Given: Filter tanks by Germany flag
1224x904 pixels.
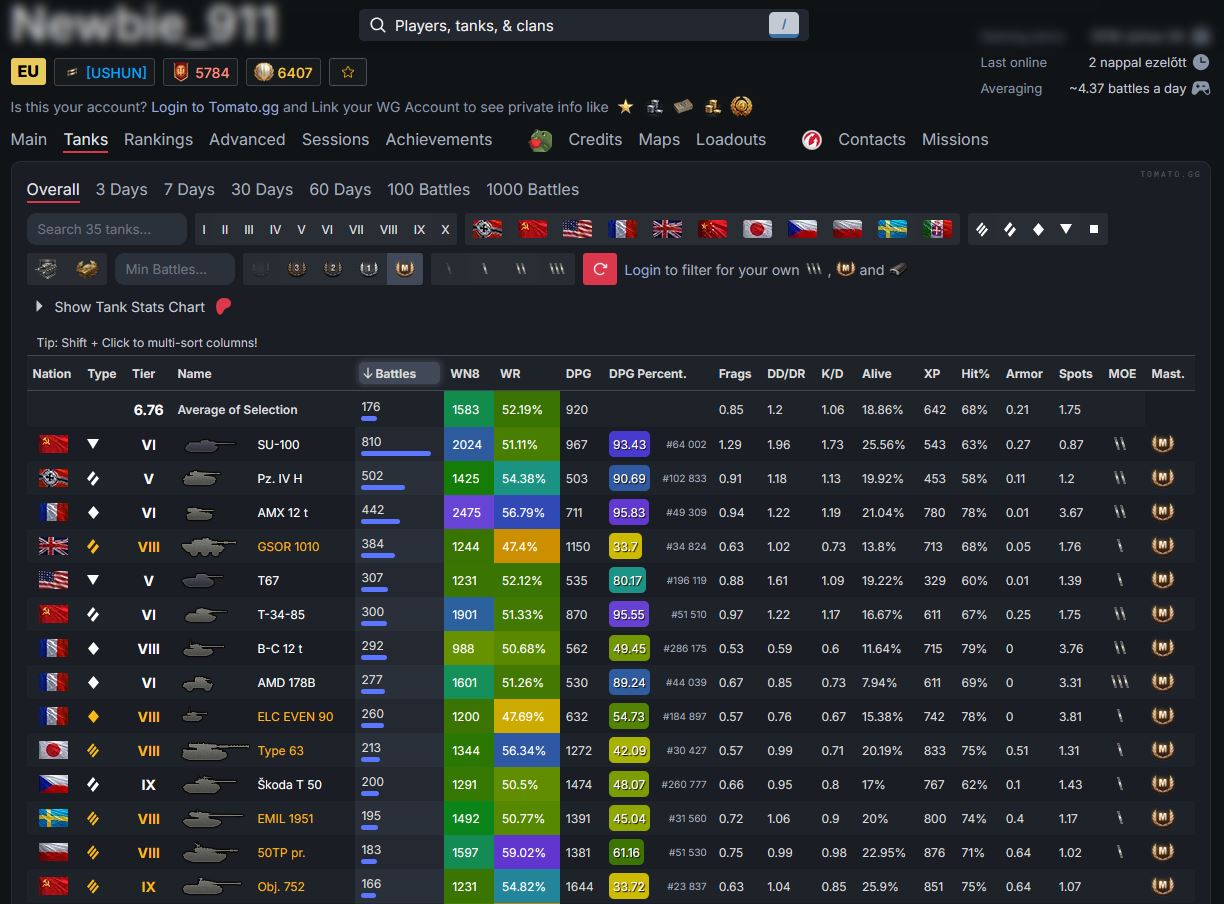Looking at the screenshot, I should tap(488, 229).
